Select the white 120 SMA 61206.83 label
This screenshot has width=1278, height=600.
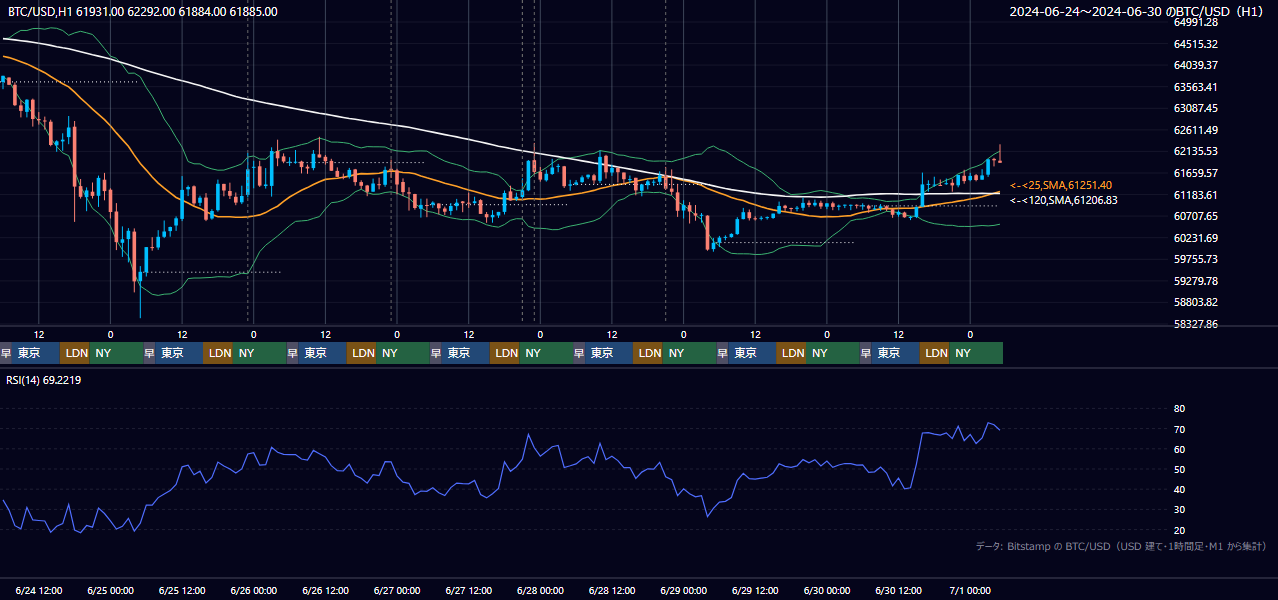(x=1064, y=200)
